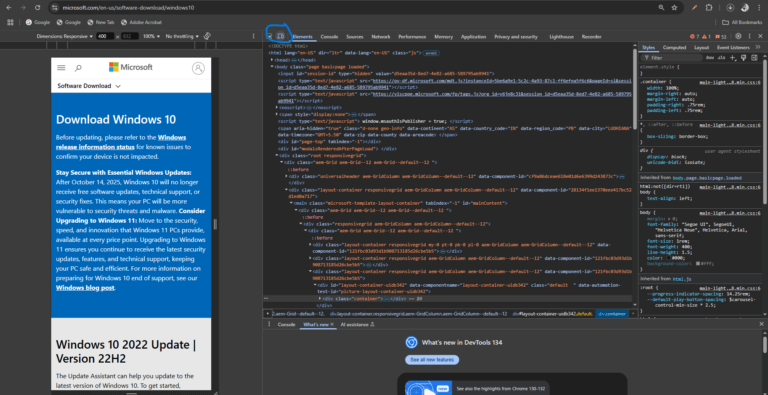Toggle :hov element state panel

709,58
